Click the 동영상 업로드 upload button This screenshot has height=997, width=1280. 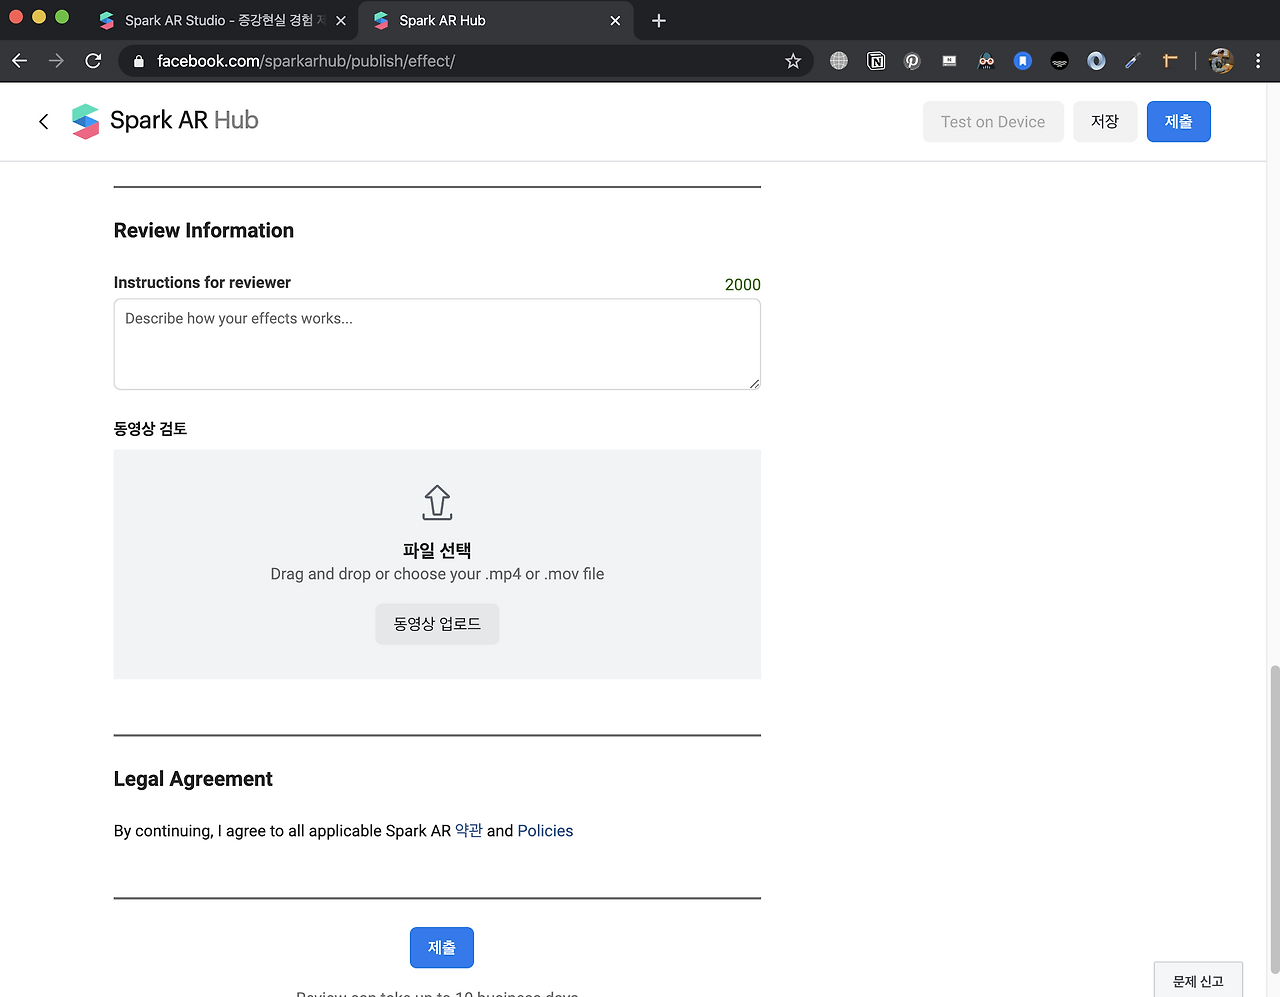[x=437, y=624]
